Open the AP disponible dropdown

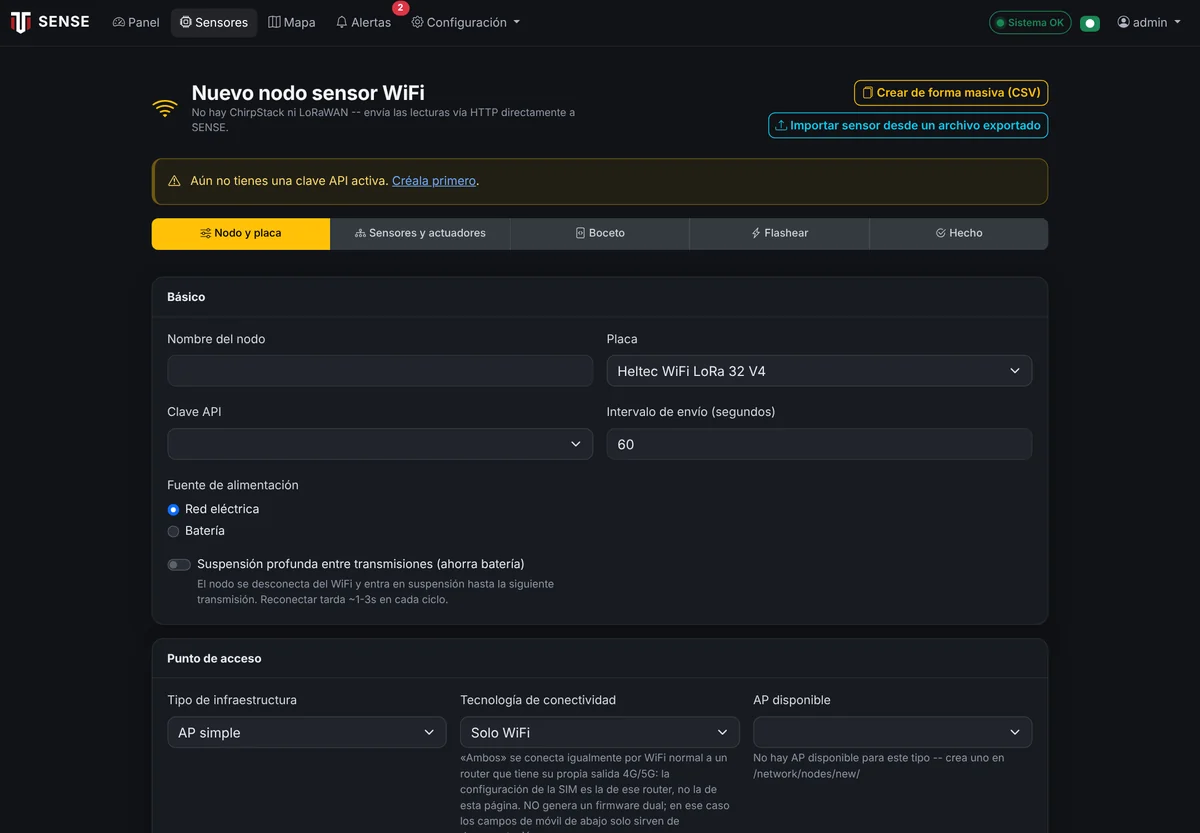tap(893, 732)
